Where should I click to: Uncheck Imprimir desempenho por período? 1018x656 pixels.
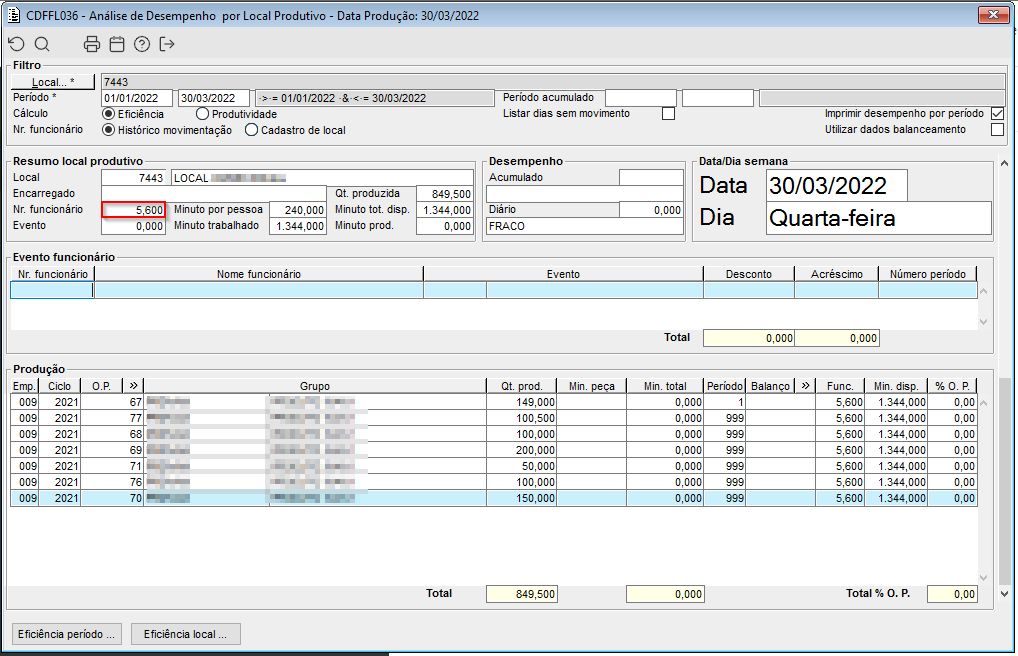click(997, 114)
